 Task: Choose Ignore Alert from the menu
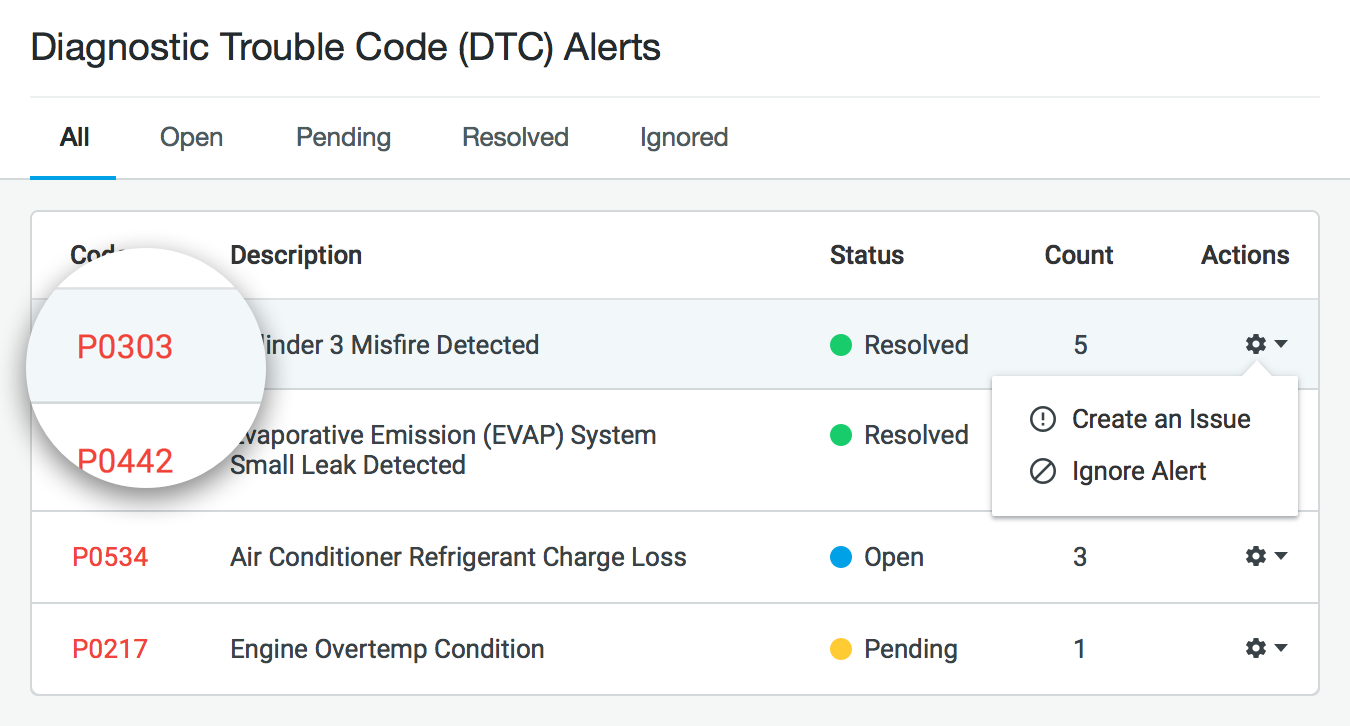click(1138, 471)
